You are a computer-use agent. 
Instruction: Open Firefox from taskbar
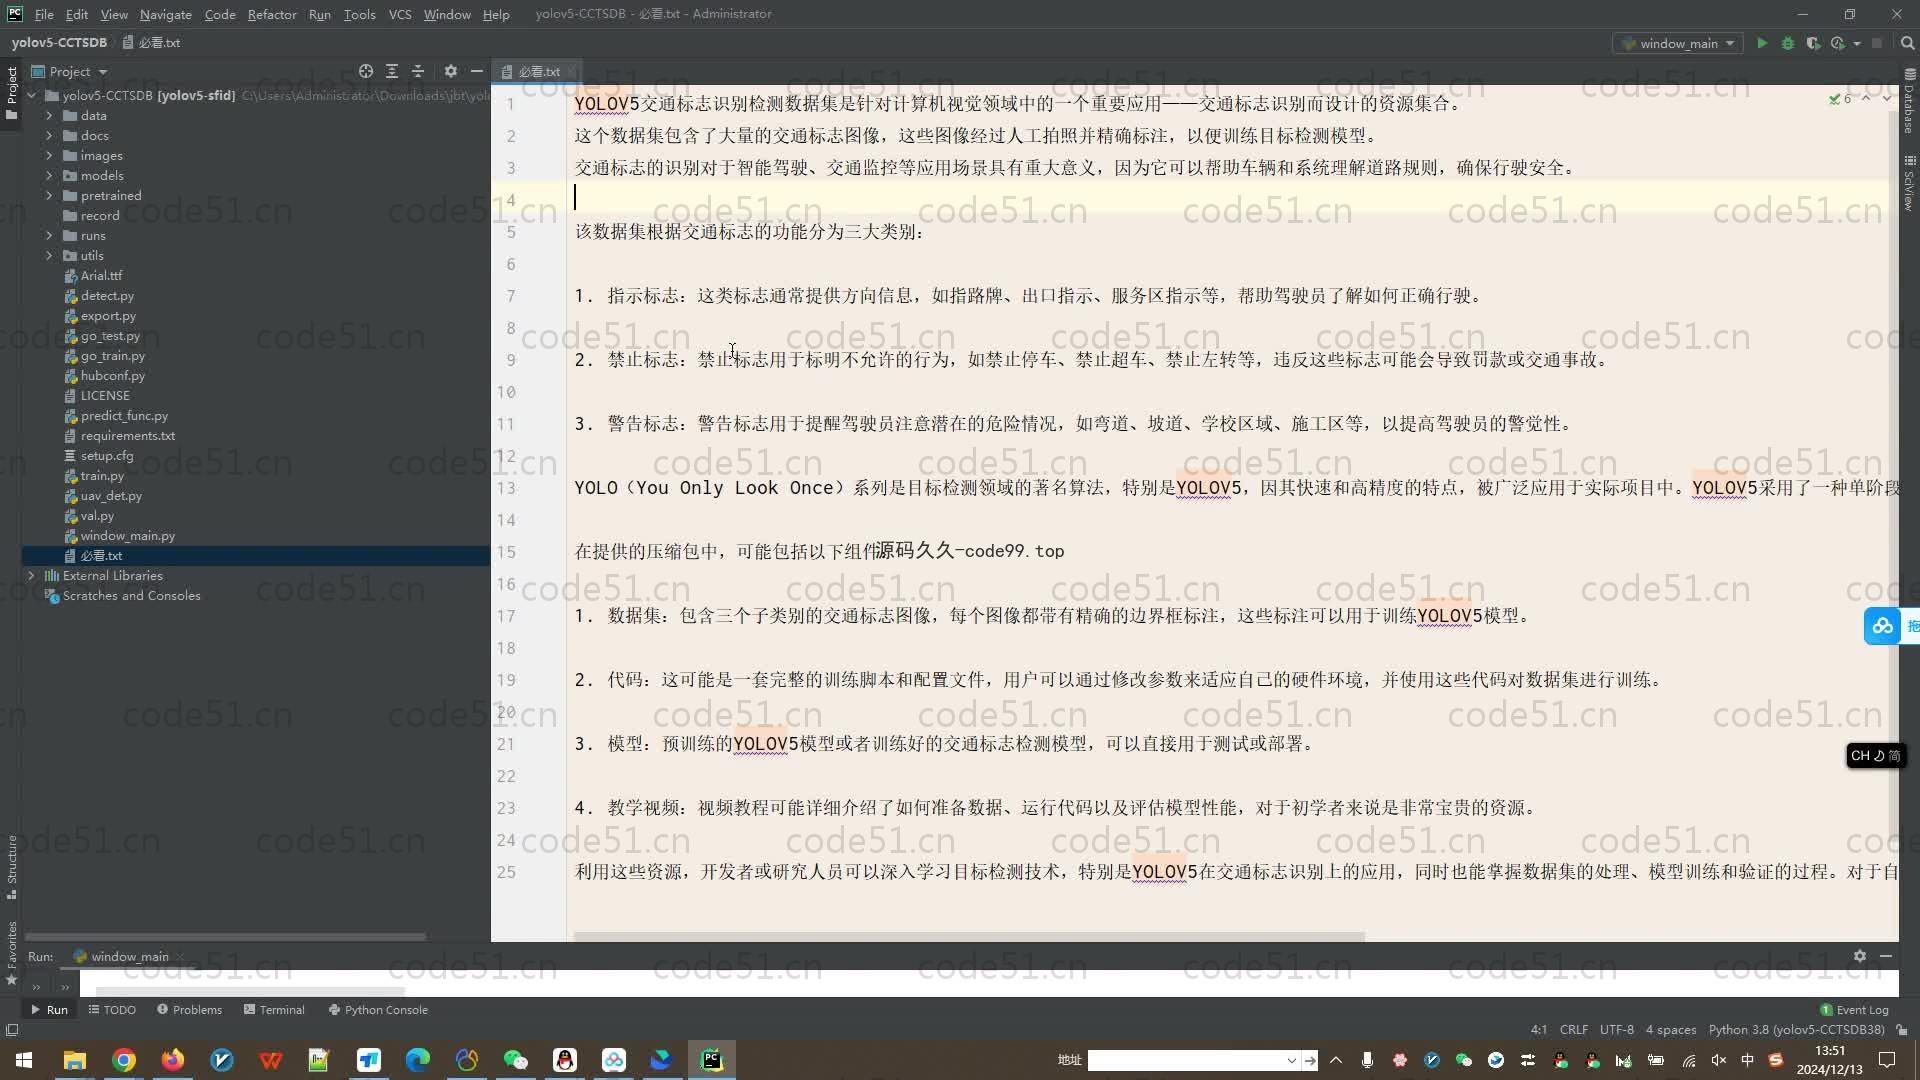173,1060
